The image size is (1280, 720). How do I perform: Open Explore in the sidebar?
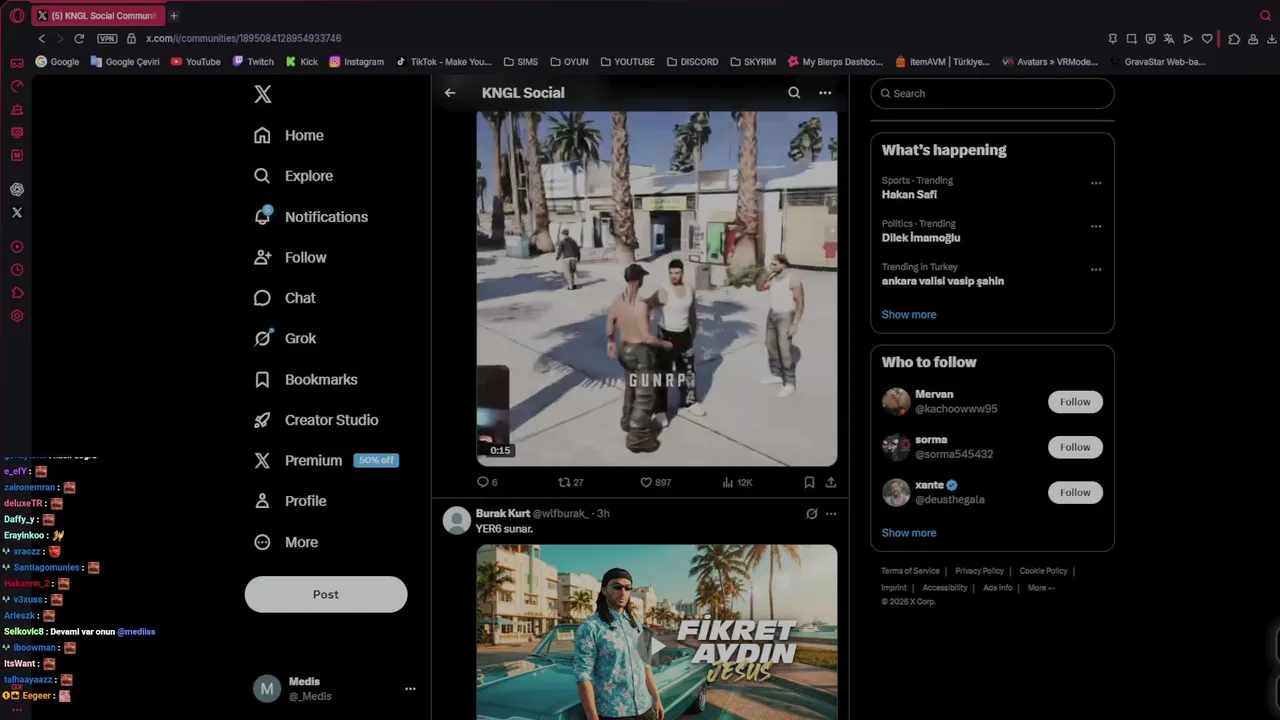coord(293,176)
